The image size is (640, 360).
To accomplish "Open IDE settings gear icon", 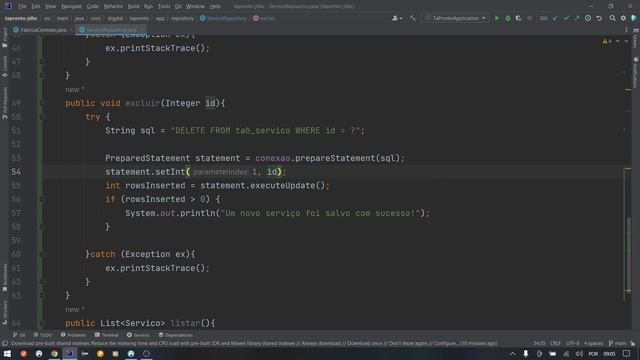I will point(623,18).
